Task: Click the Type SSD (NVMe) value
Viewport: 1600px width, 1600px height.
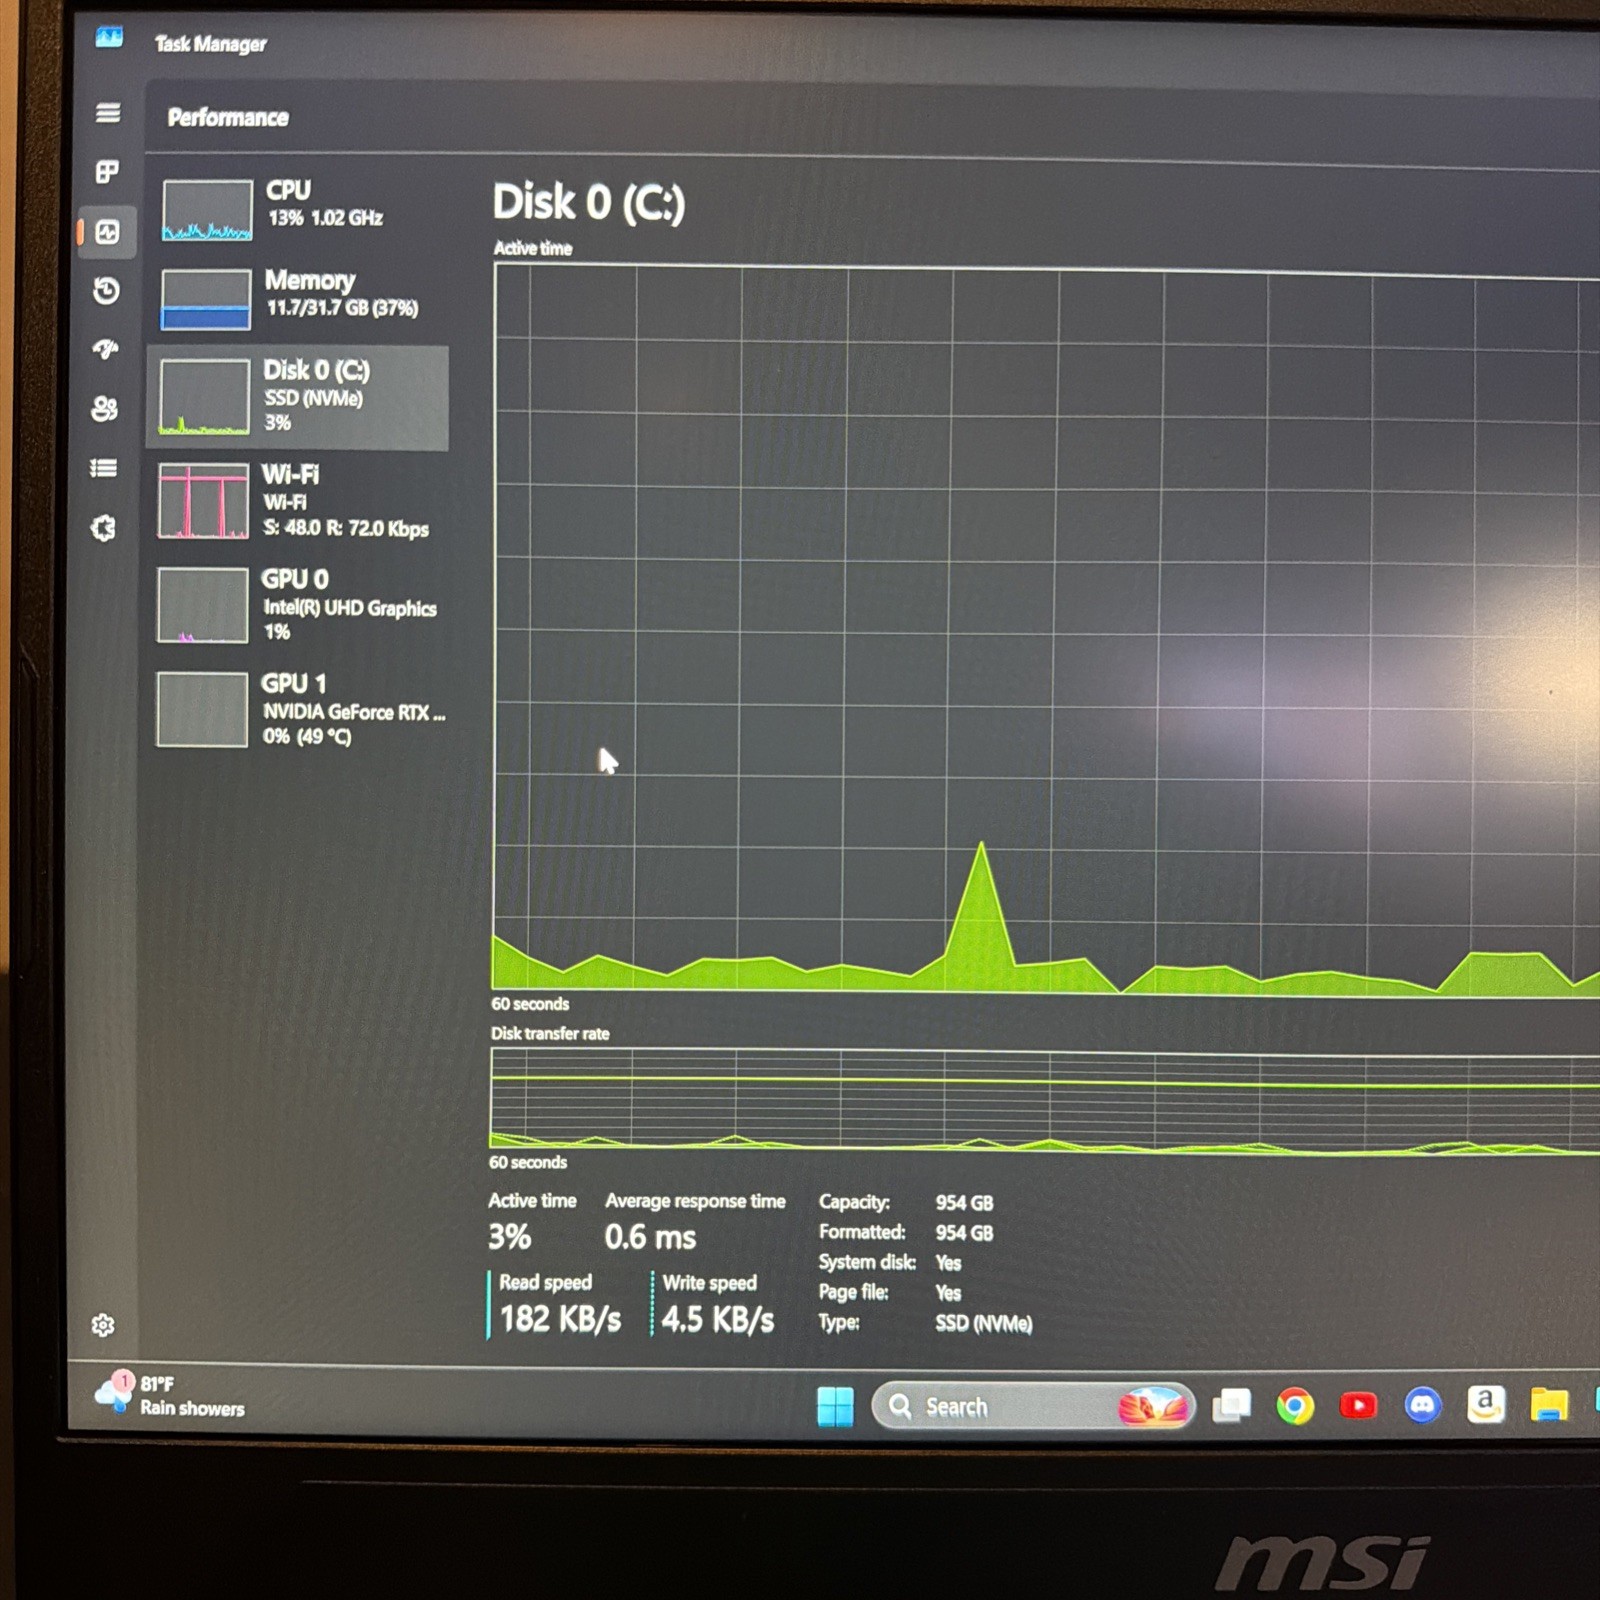Action: 983,1323
